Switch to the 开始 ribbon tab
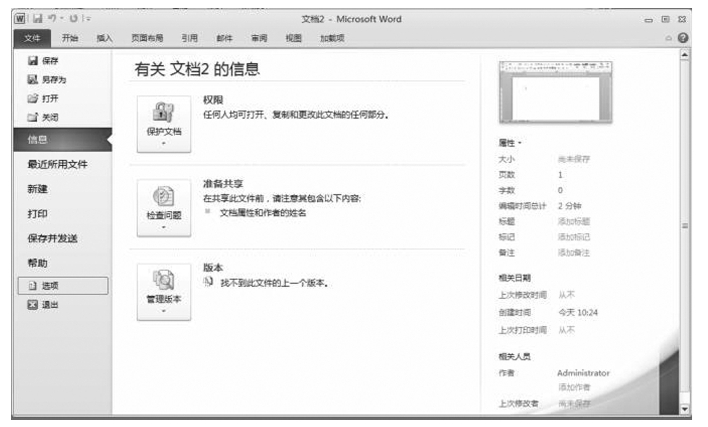 (70, 38)
